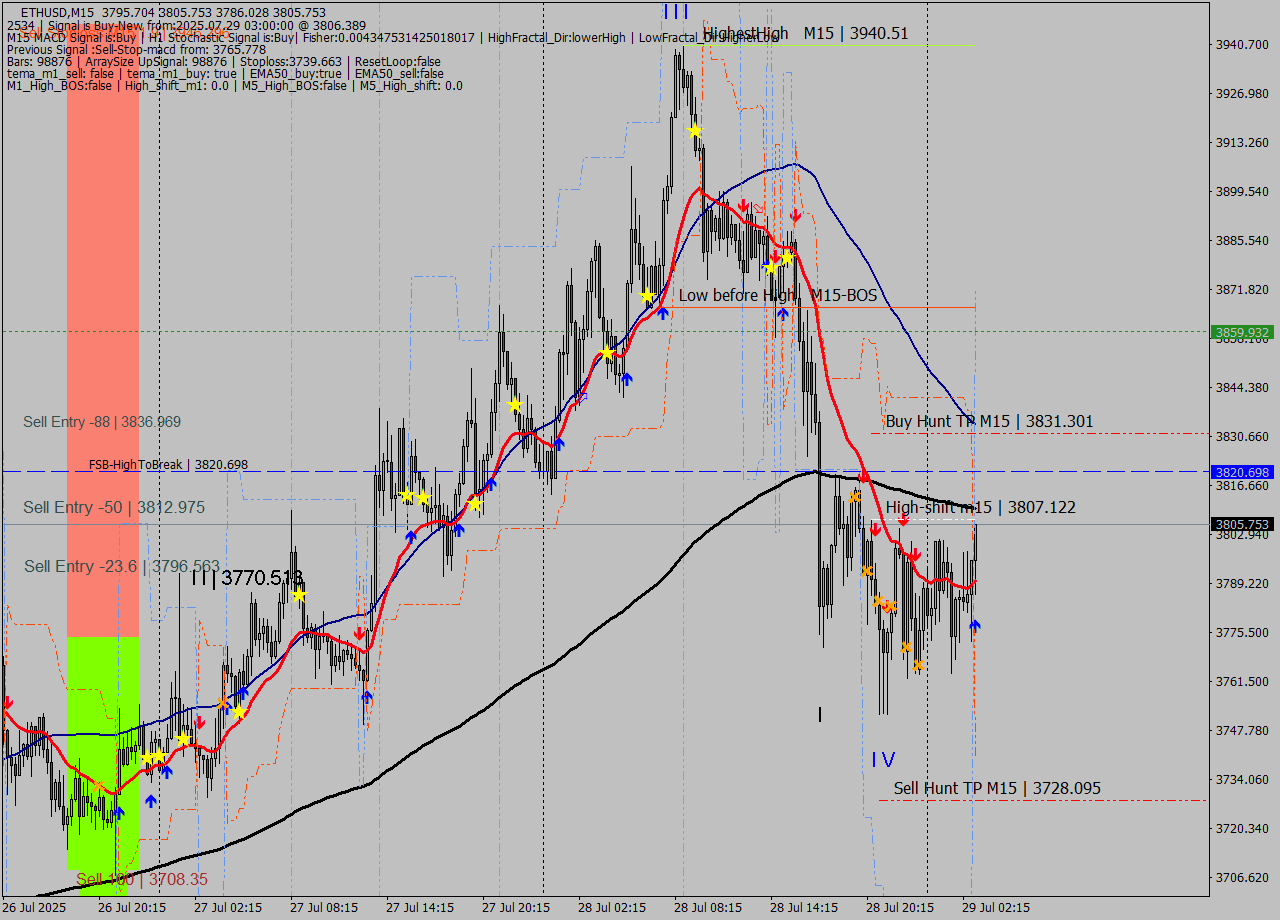Click the Low before High M15-BOS label
Image resolution: width=1280 pixels, height=920 pixels.
[777, 295]
